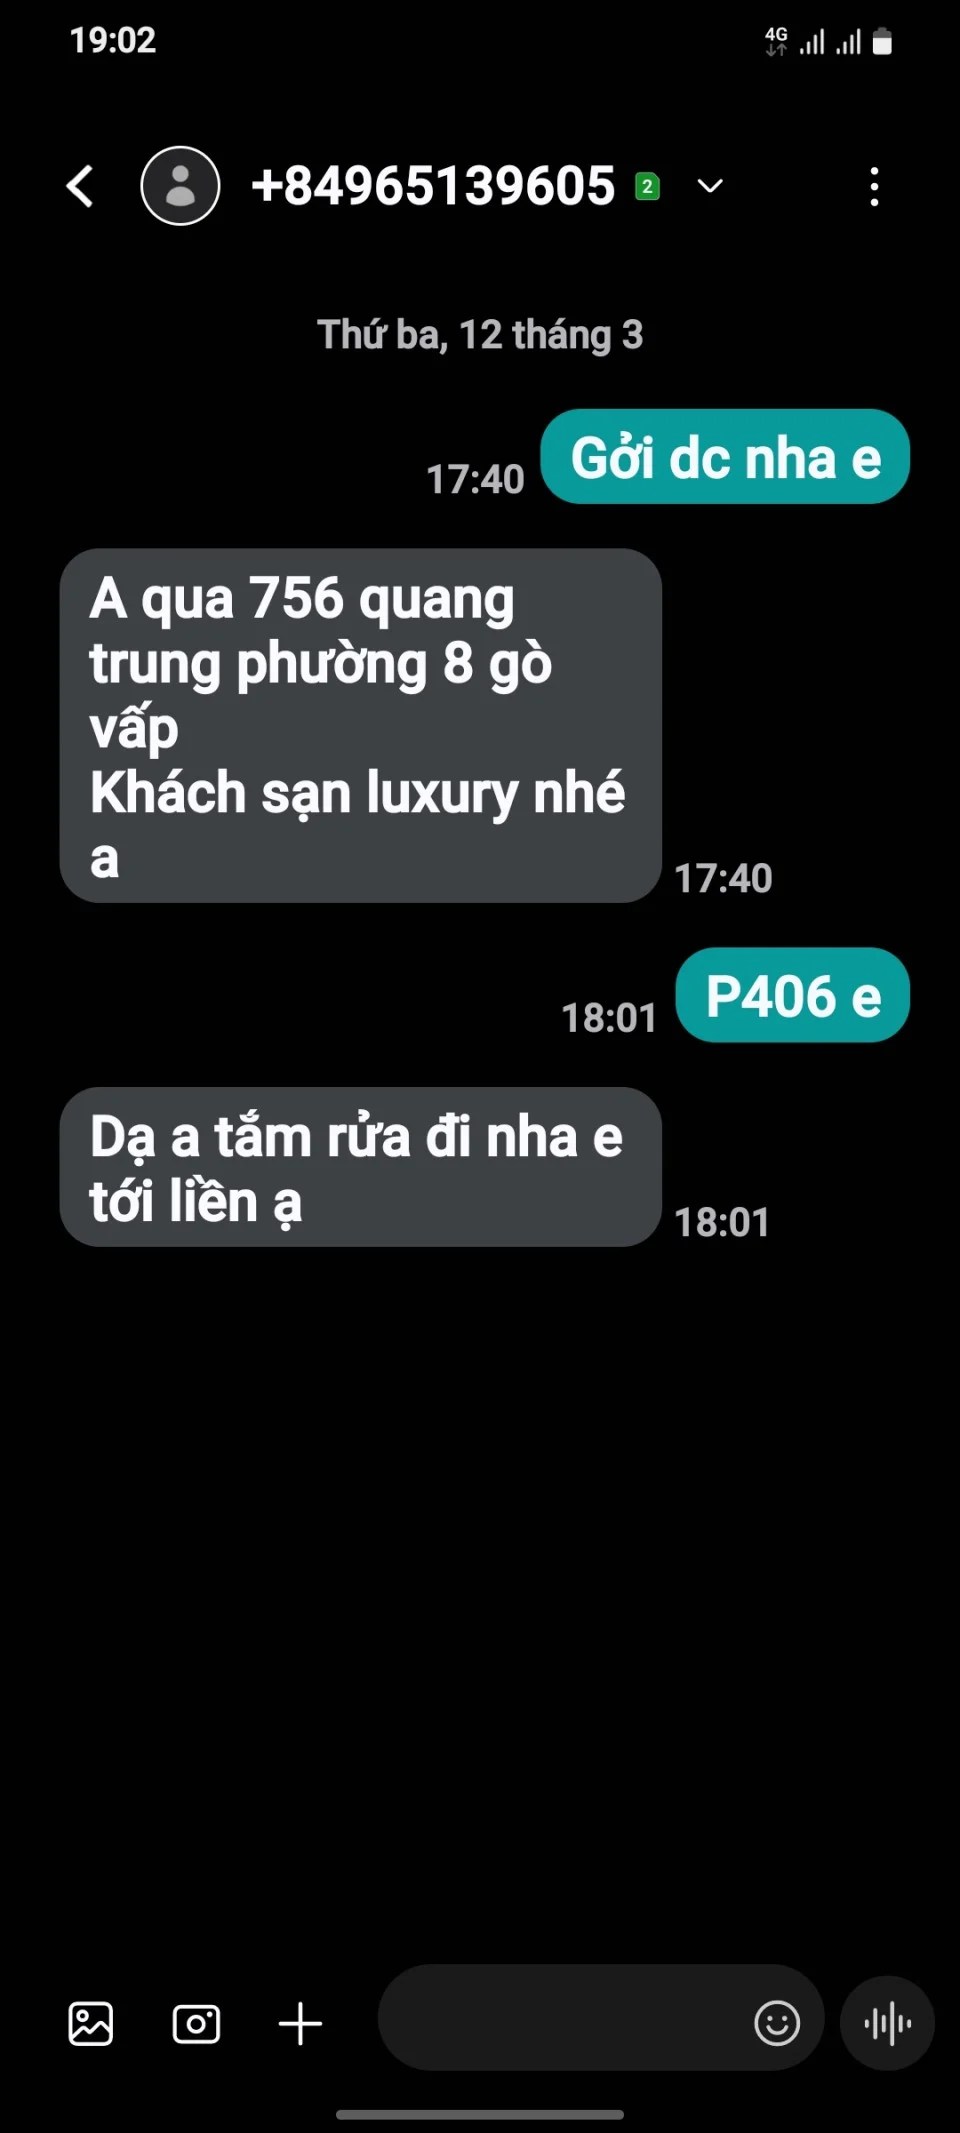The height and width of the screenshot is (2133, 960).
Task: Open the gallery image picker icon
Action: [x=90, y=2024]
